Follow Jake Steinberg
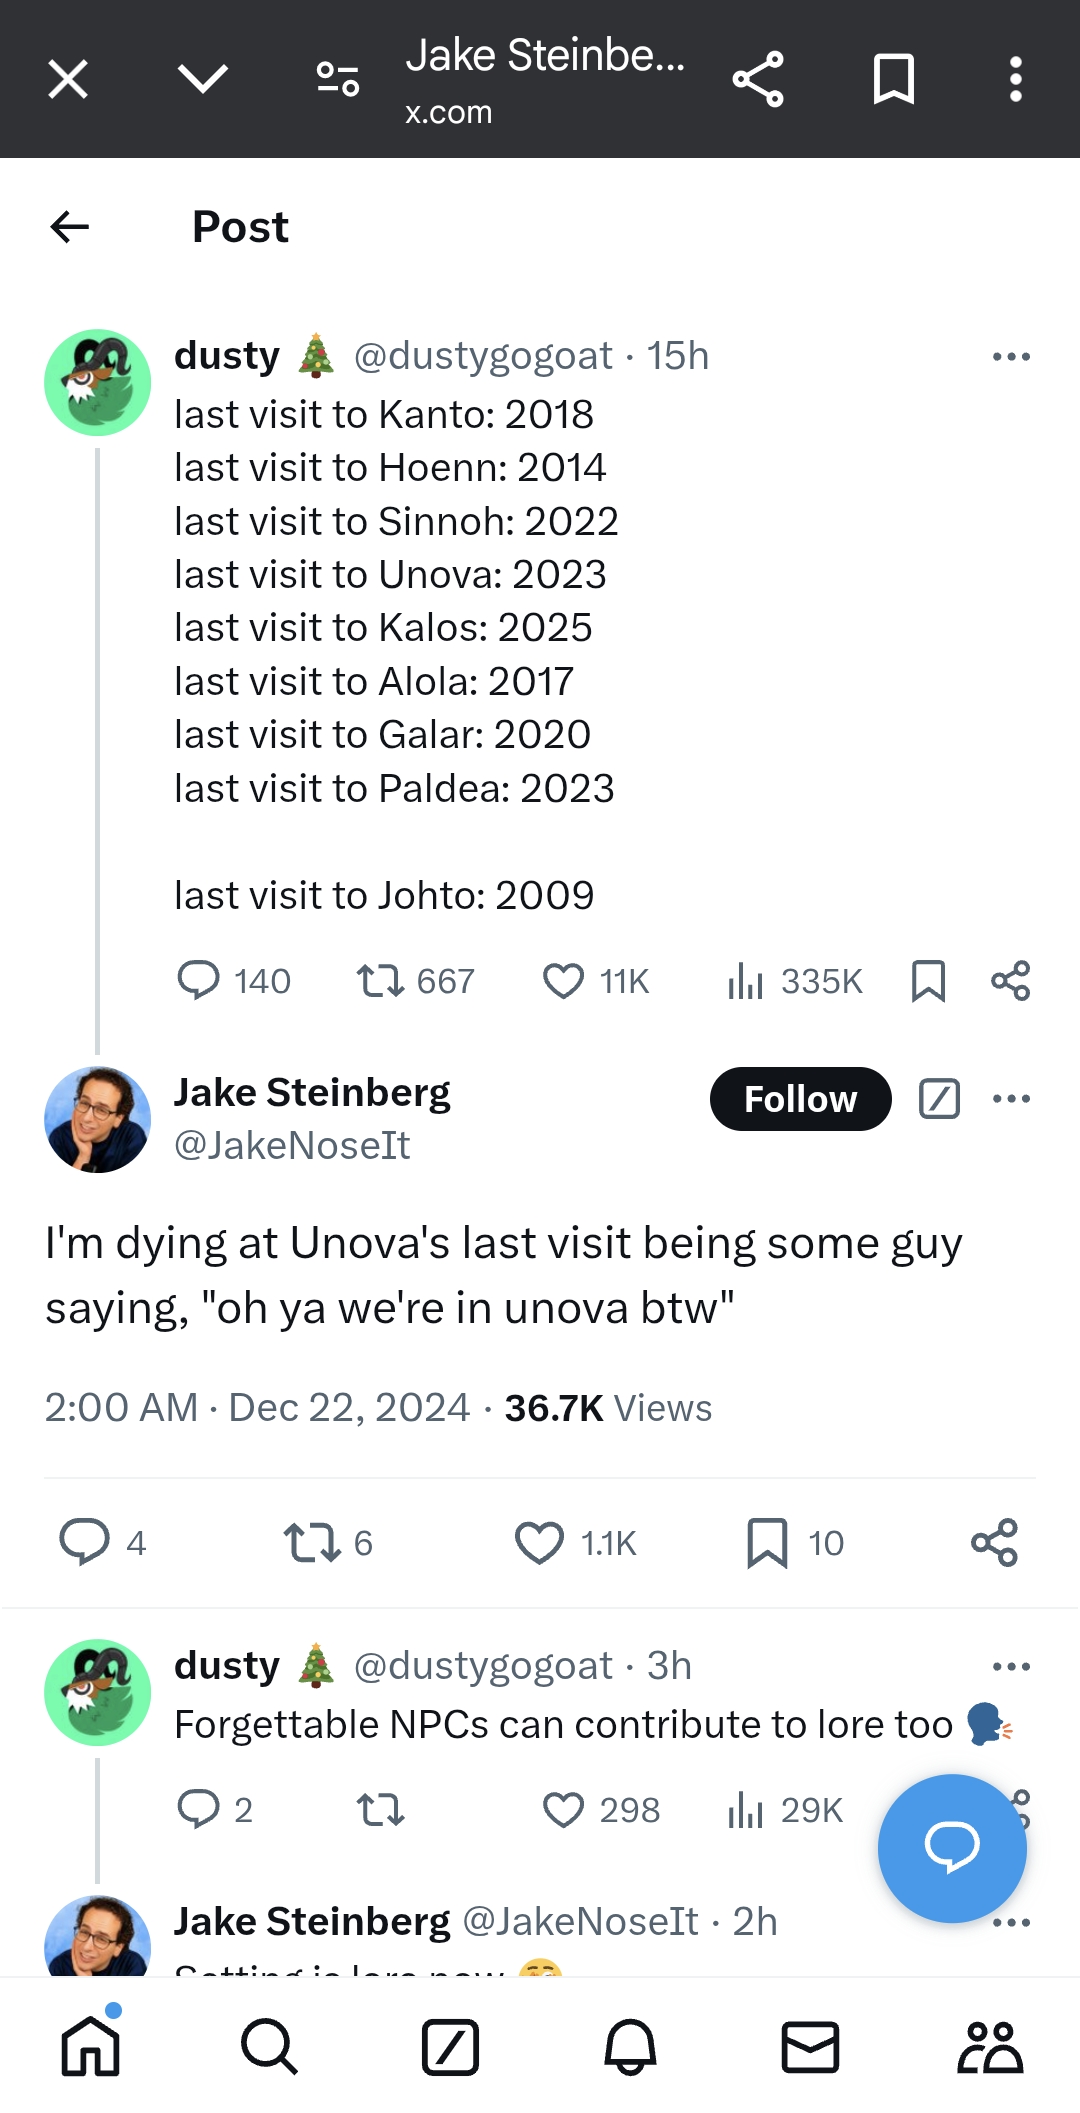Screen dimensions: 1080x2113 pos(800,1099)
